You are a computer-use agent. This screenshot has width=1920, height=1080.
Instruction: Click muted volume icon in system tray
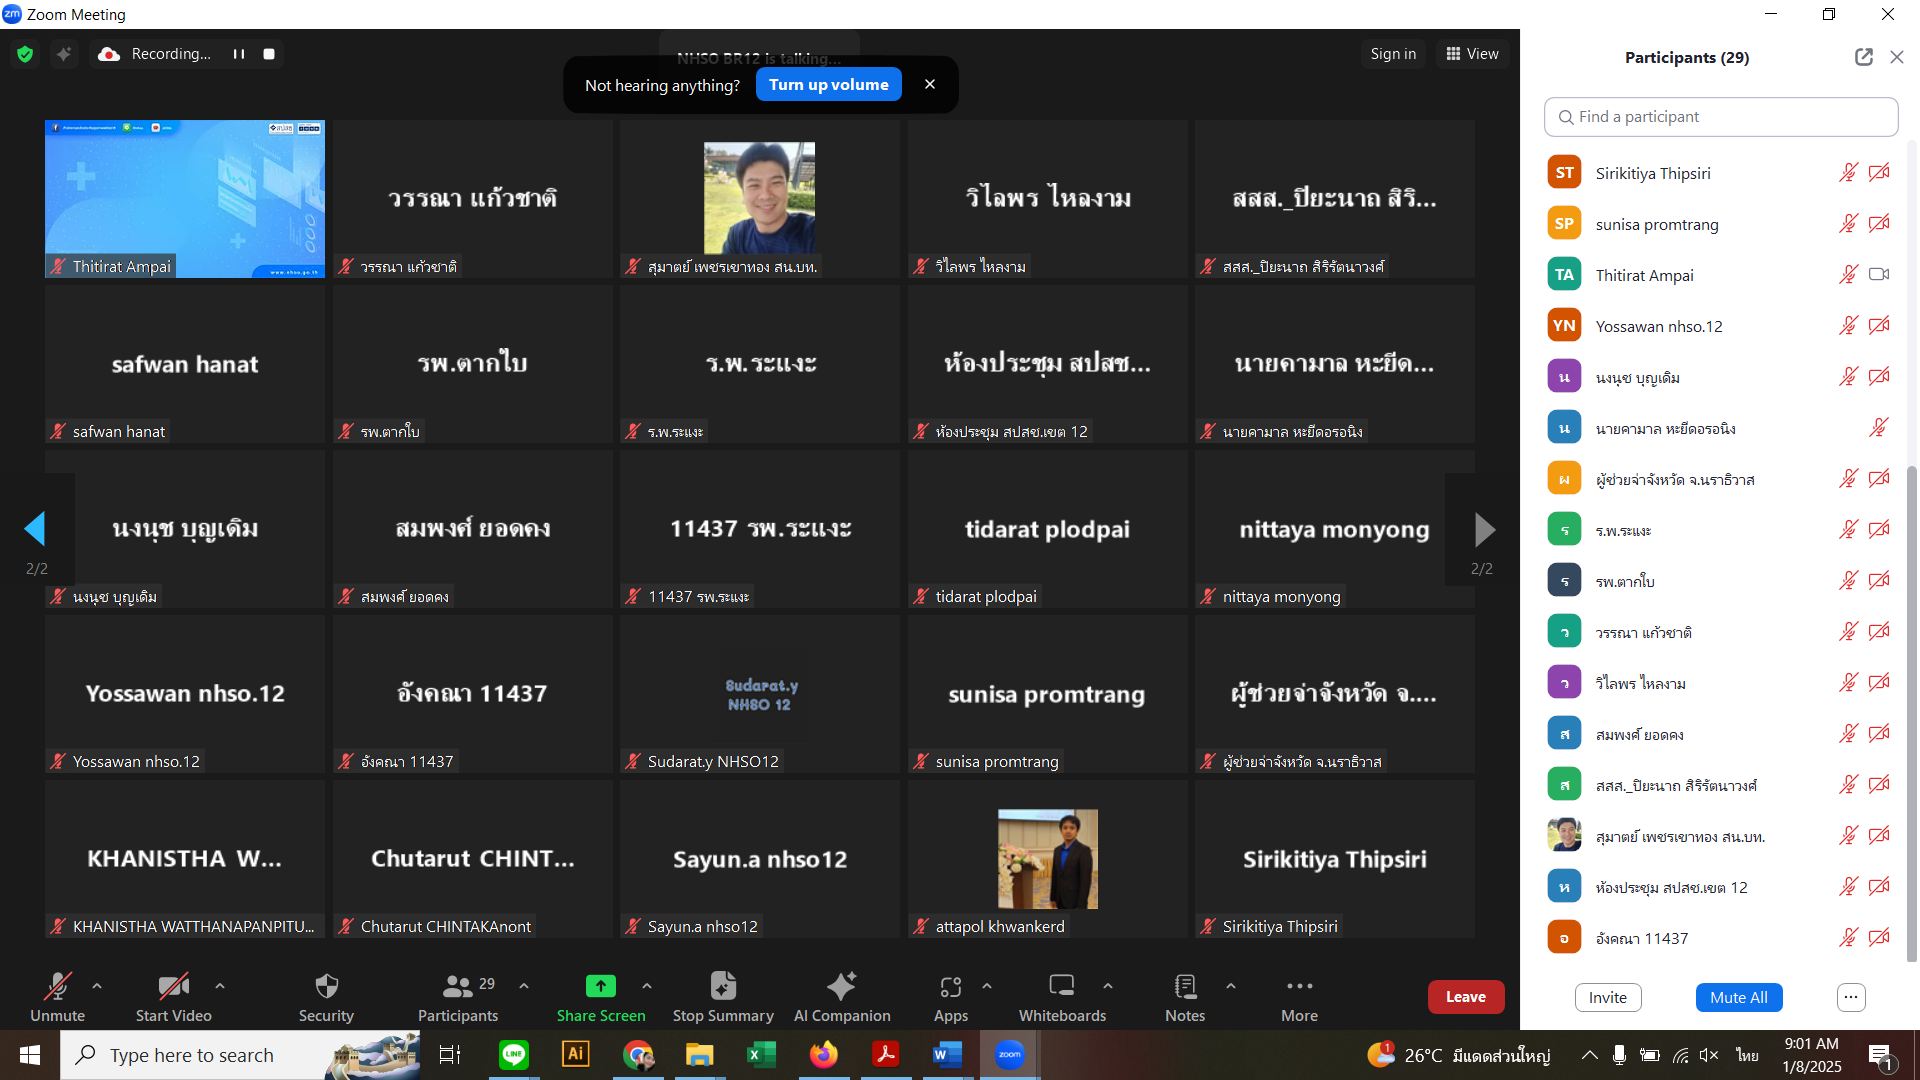[1709, 1055]
